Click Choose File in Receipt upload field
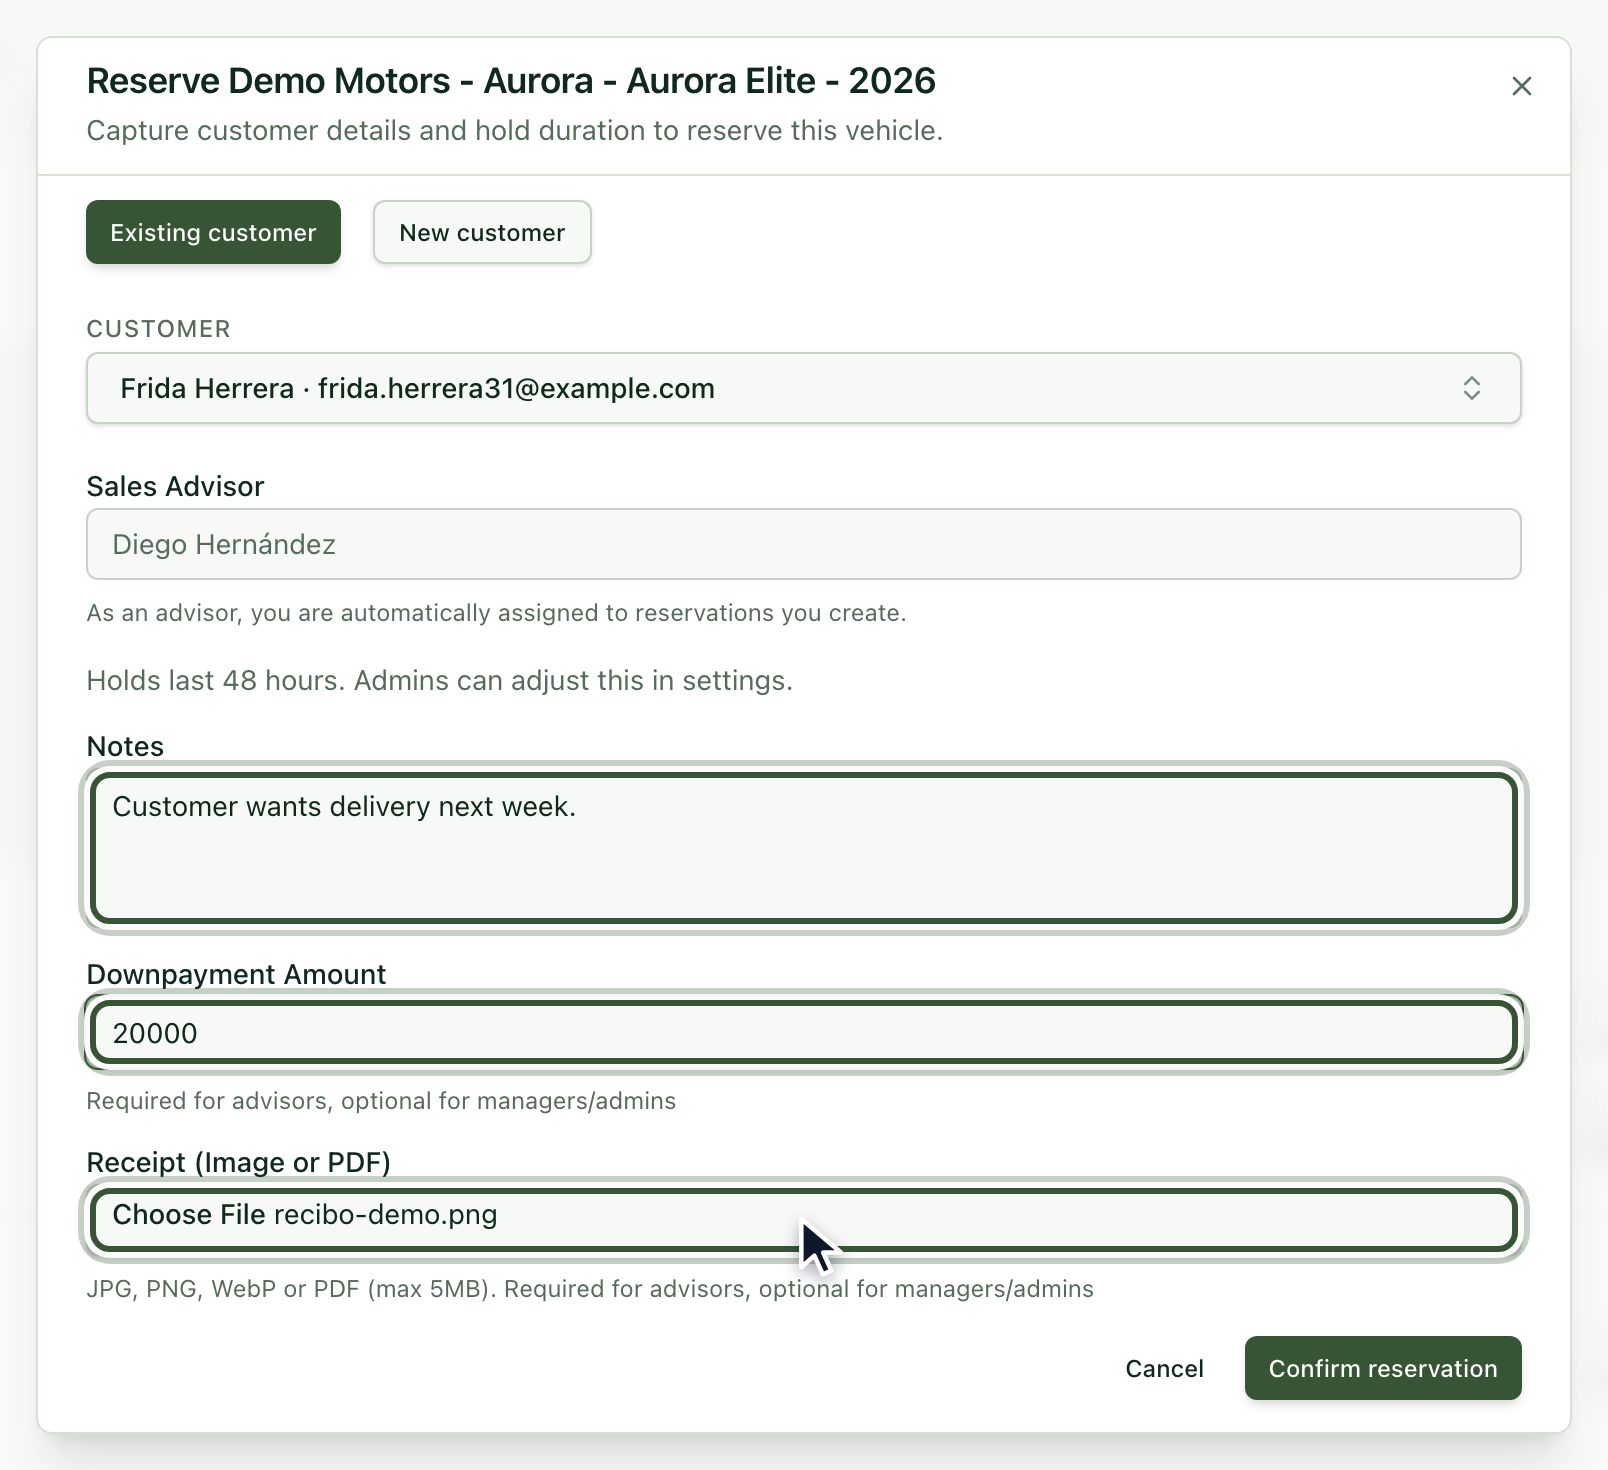1608x1470 pixels. coord(189,1214)
